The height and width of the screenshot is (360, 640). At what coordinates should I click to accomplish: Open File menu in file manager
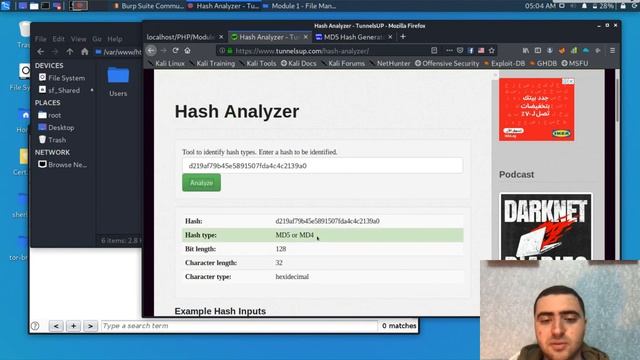pyautogui.click(x=40, y=39)
